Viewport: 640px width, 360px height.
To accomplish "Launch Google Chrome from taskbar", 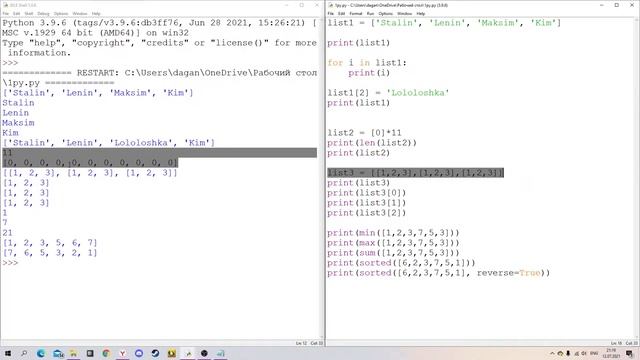I will (x=106, y=353).
